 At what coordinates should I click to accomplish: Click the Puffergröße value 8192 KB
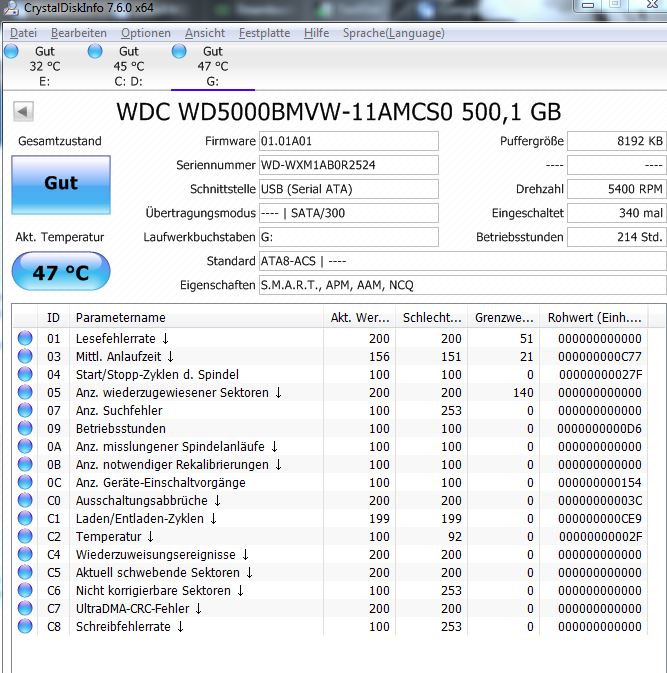coord(617,141)
